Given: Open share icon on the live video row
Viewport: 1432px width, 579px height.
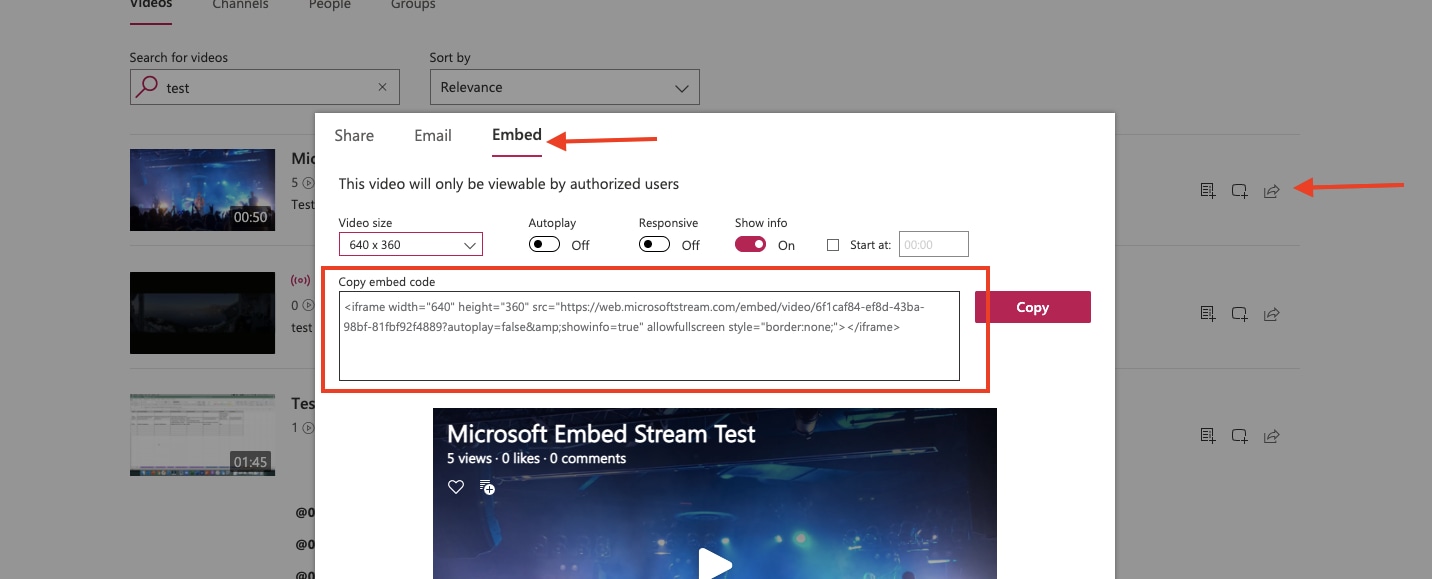Looking at the screenshot, I should pos(1271,314).
